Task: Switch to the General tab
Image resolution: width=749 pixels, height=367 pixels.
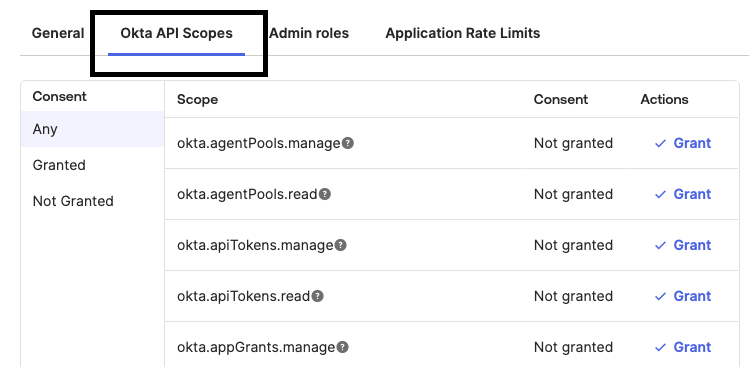Action: pos(58,33)
